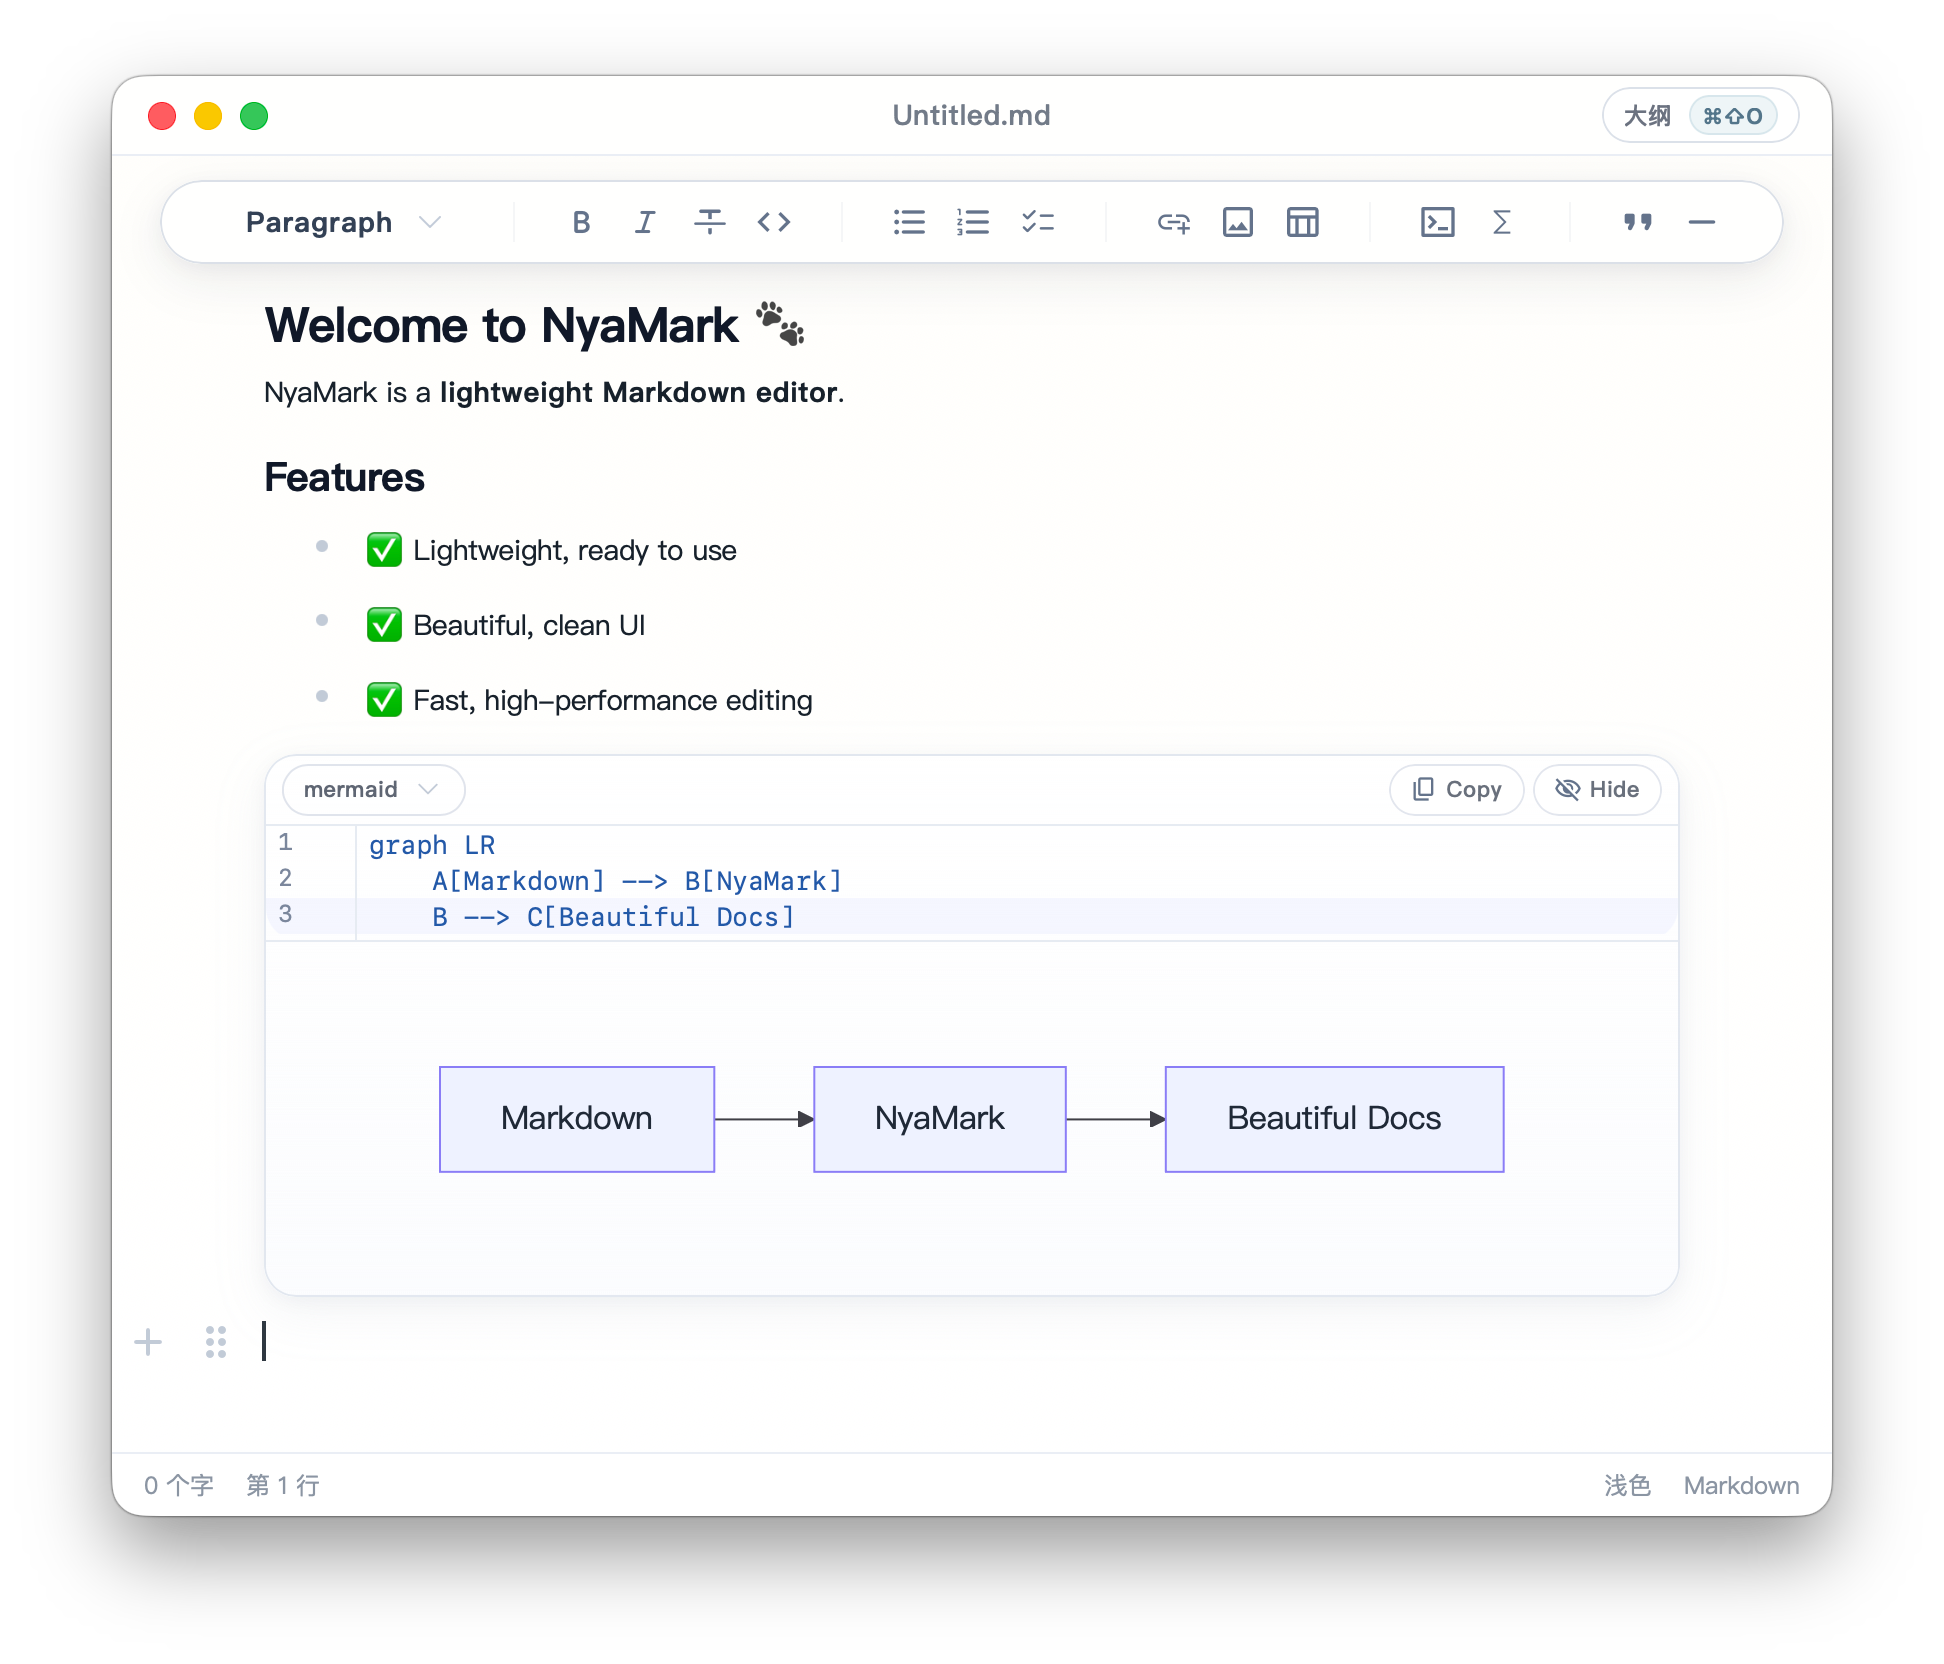Insert a horizontal rule
Image resolution: width=1944 pixels, height=1664 pixels.
click(x=1701, y=222)
